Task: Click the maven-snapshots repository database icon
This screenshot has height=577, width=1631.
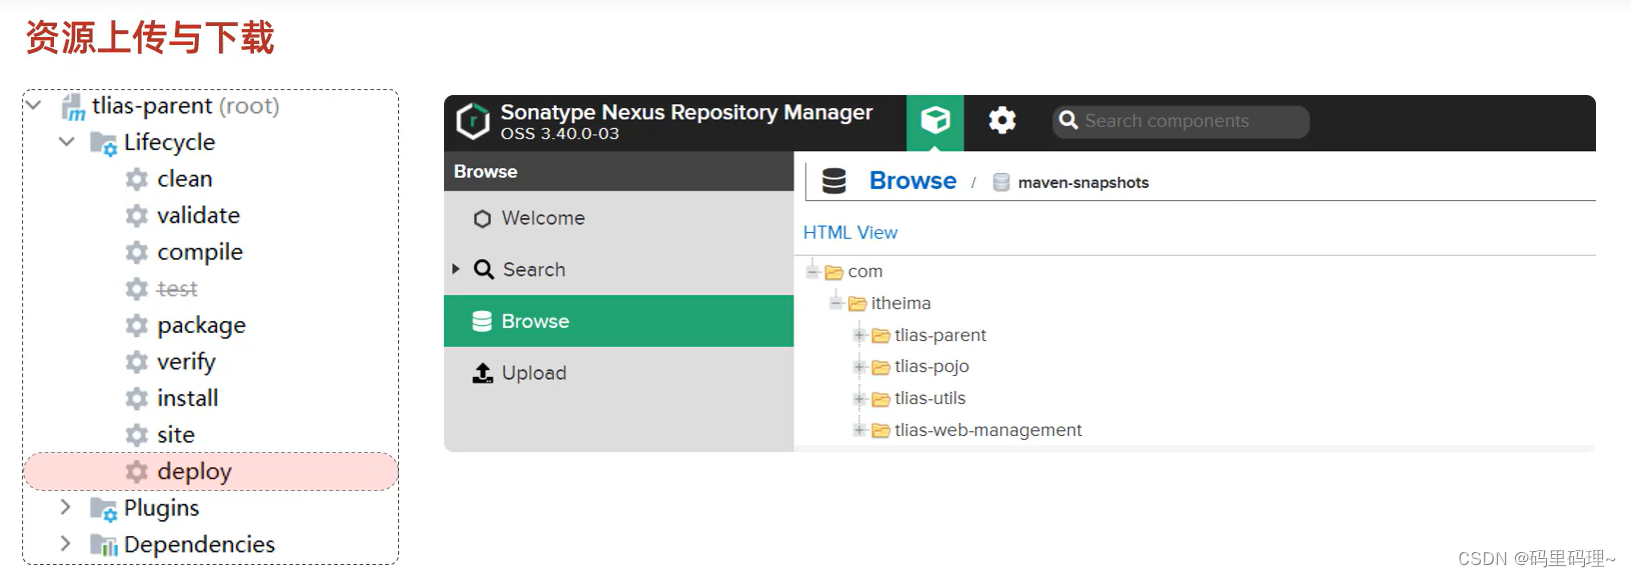Action: [x=1001, y=182]
